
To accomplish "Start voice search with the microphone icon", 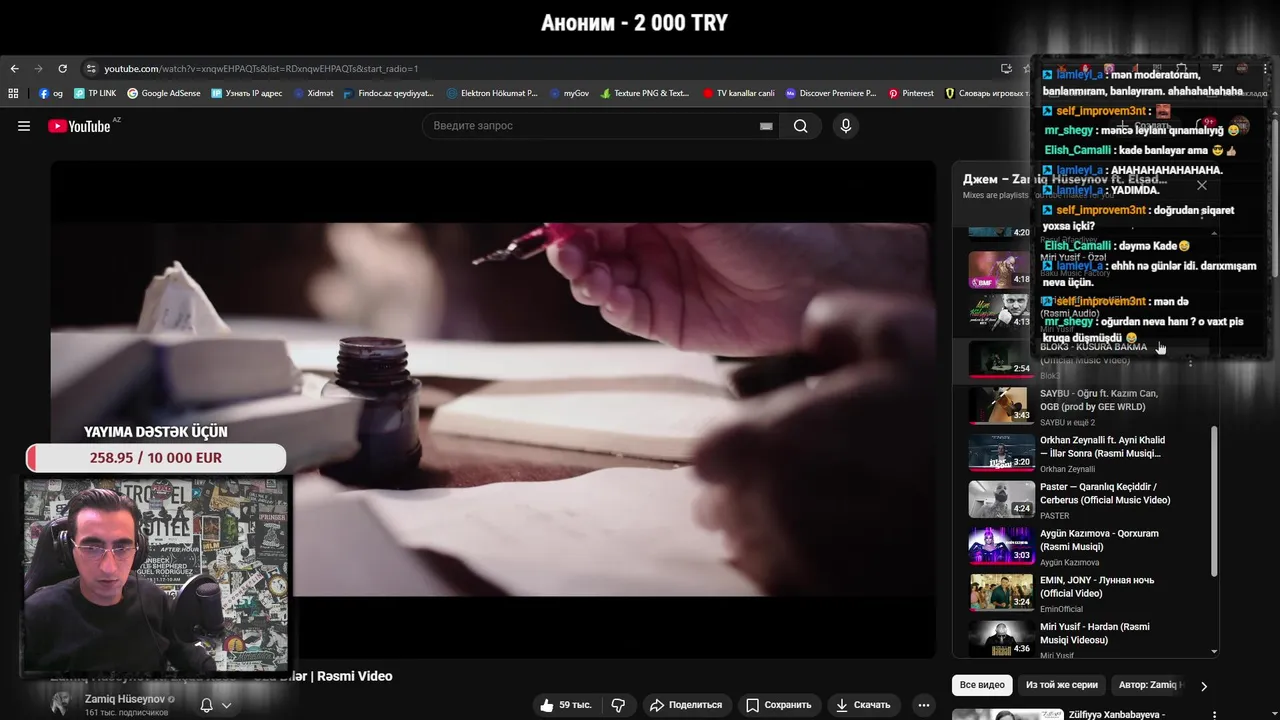I will 846,126.
